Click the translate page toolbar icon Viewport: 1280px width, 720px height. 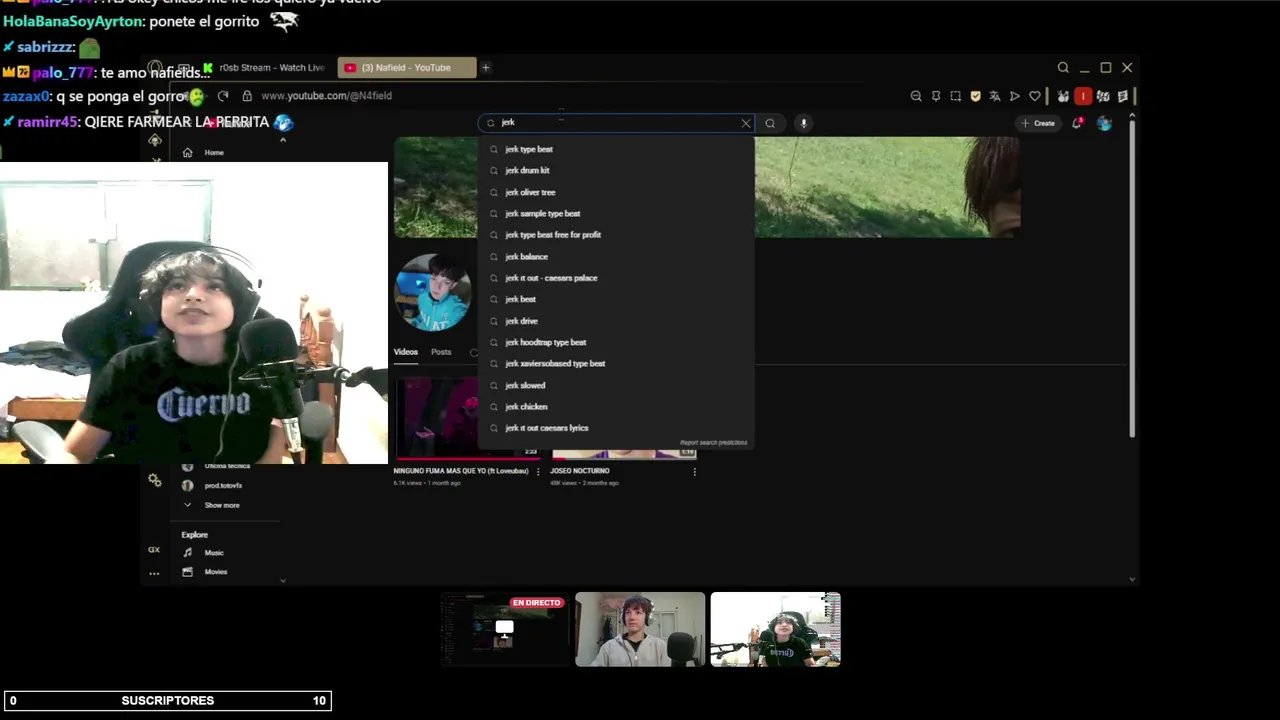pos(995,96)
